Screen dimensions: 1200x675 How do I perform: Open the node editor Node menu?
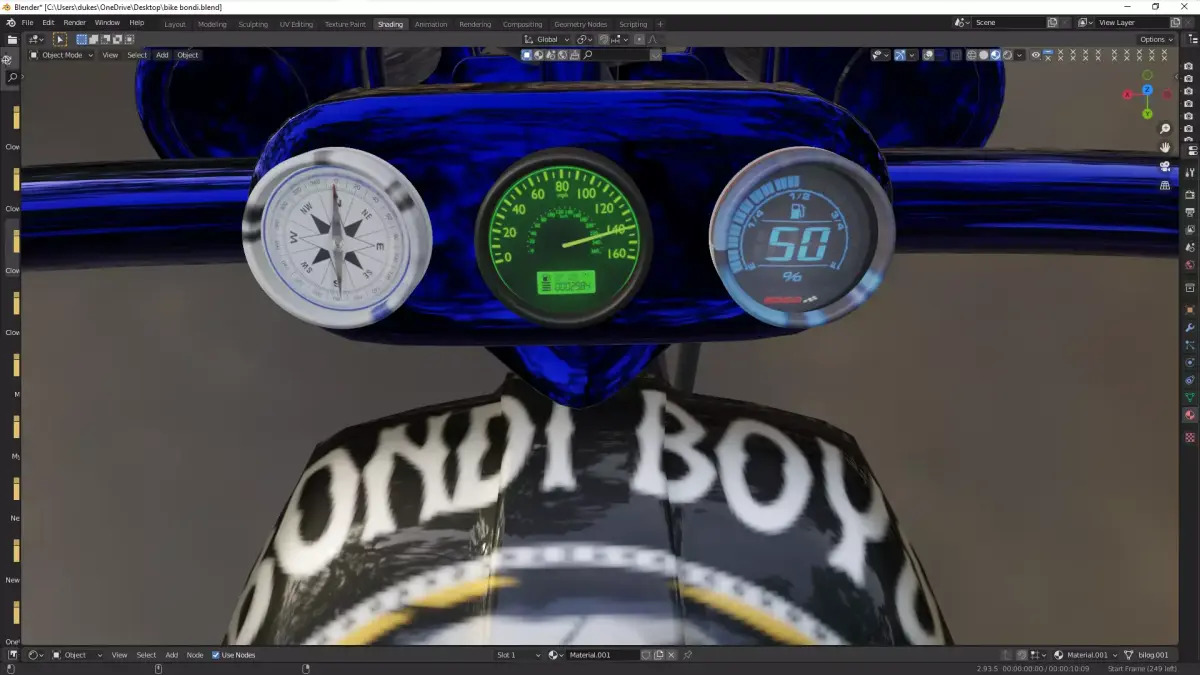tap(195, 655)
